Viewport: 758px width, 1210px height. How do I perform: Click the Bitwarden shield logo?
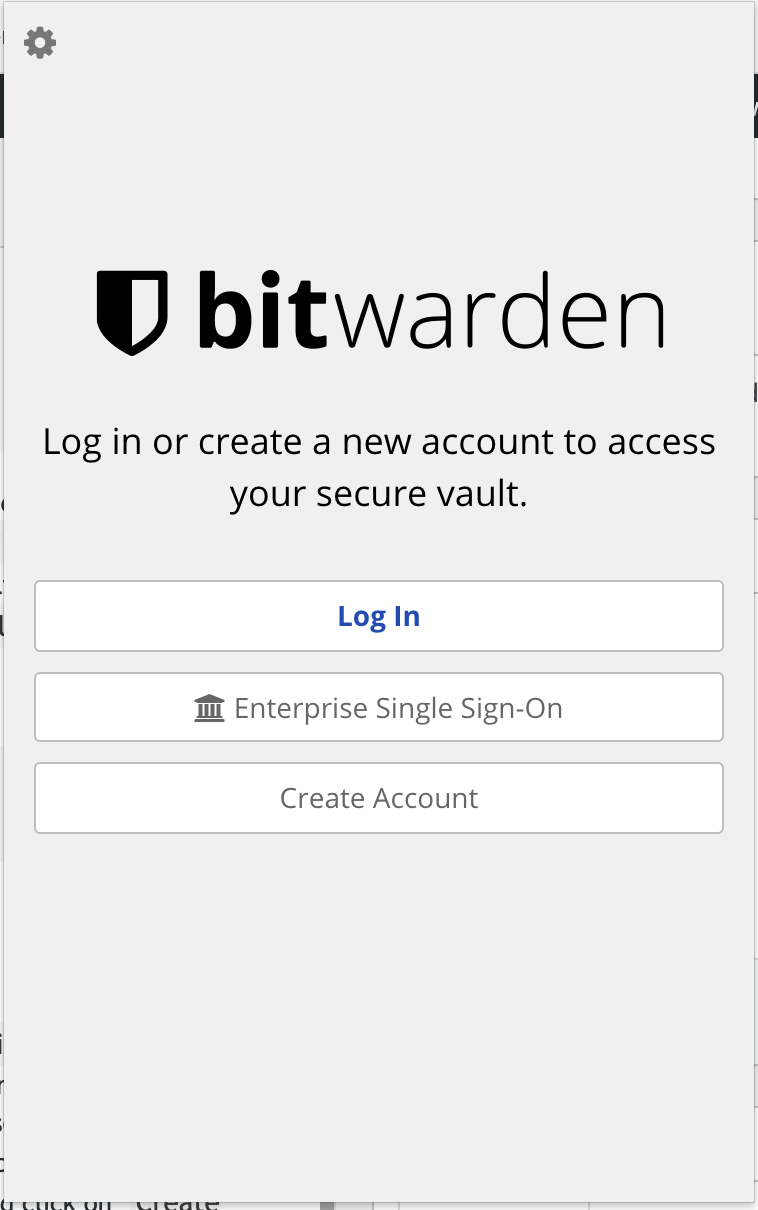(x=132, y=312)
